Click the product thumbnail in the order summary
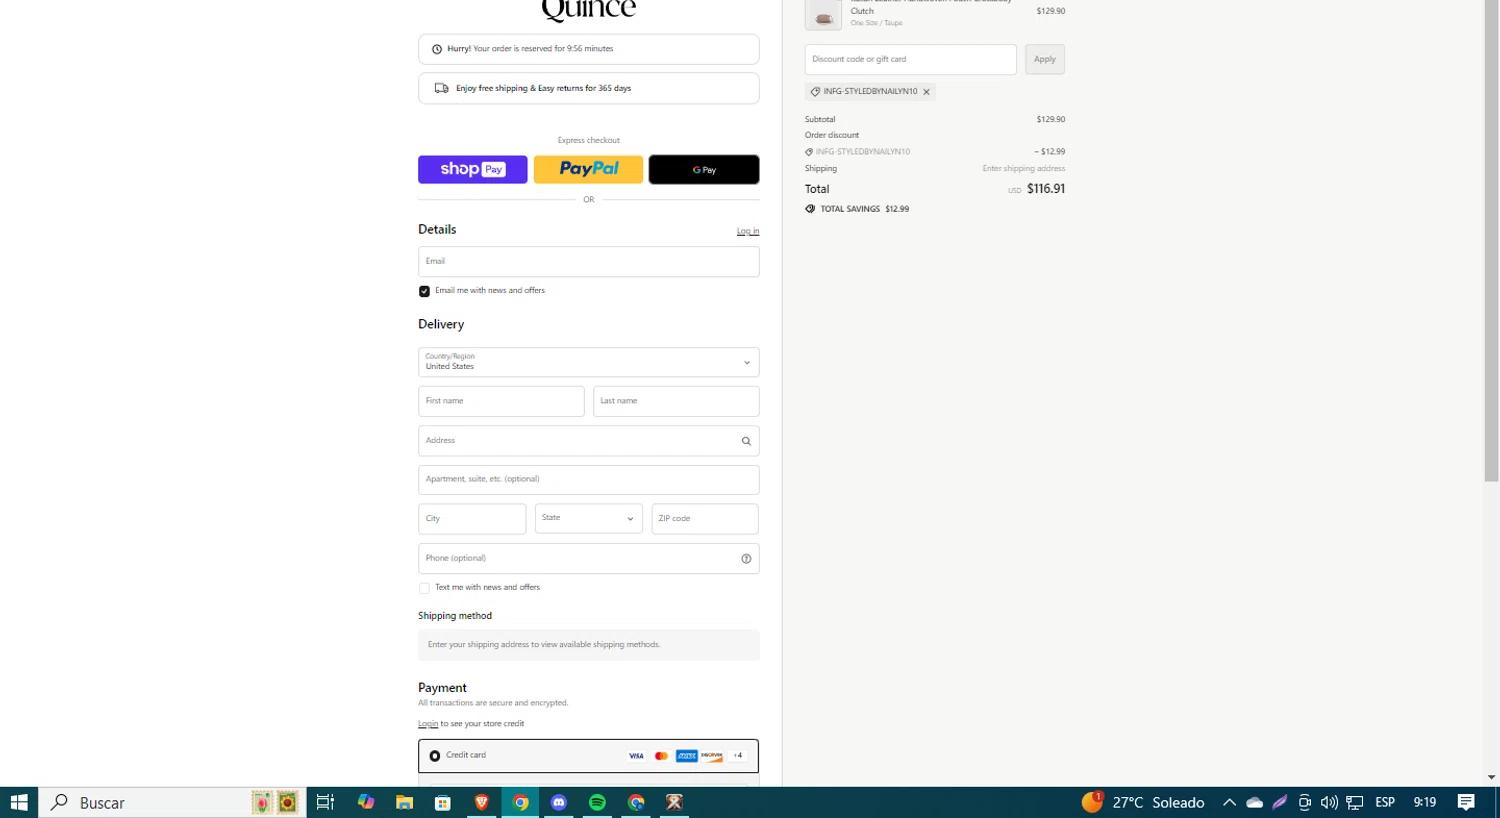1500x818 pixels. coord(823,15)
